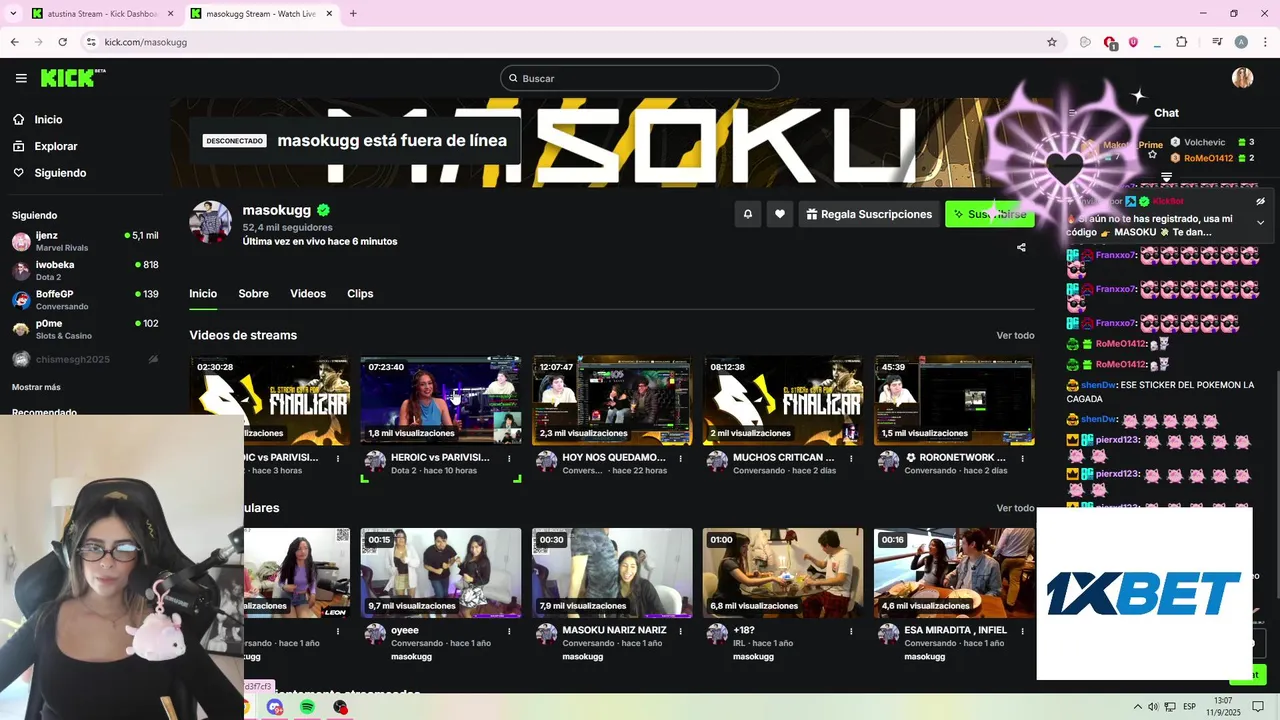Share the channel via share icon
The width and height of the screenshot is (1280, 720).
(x=1021, y=247)
